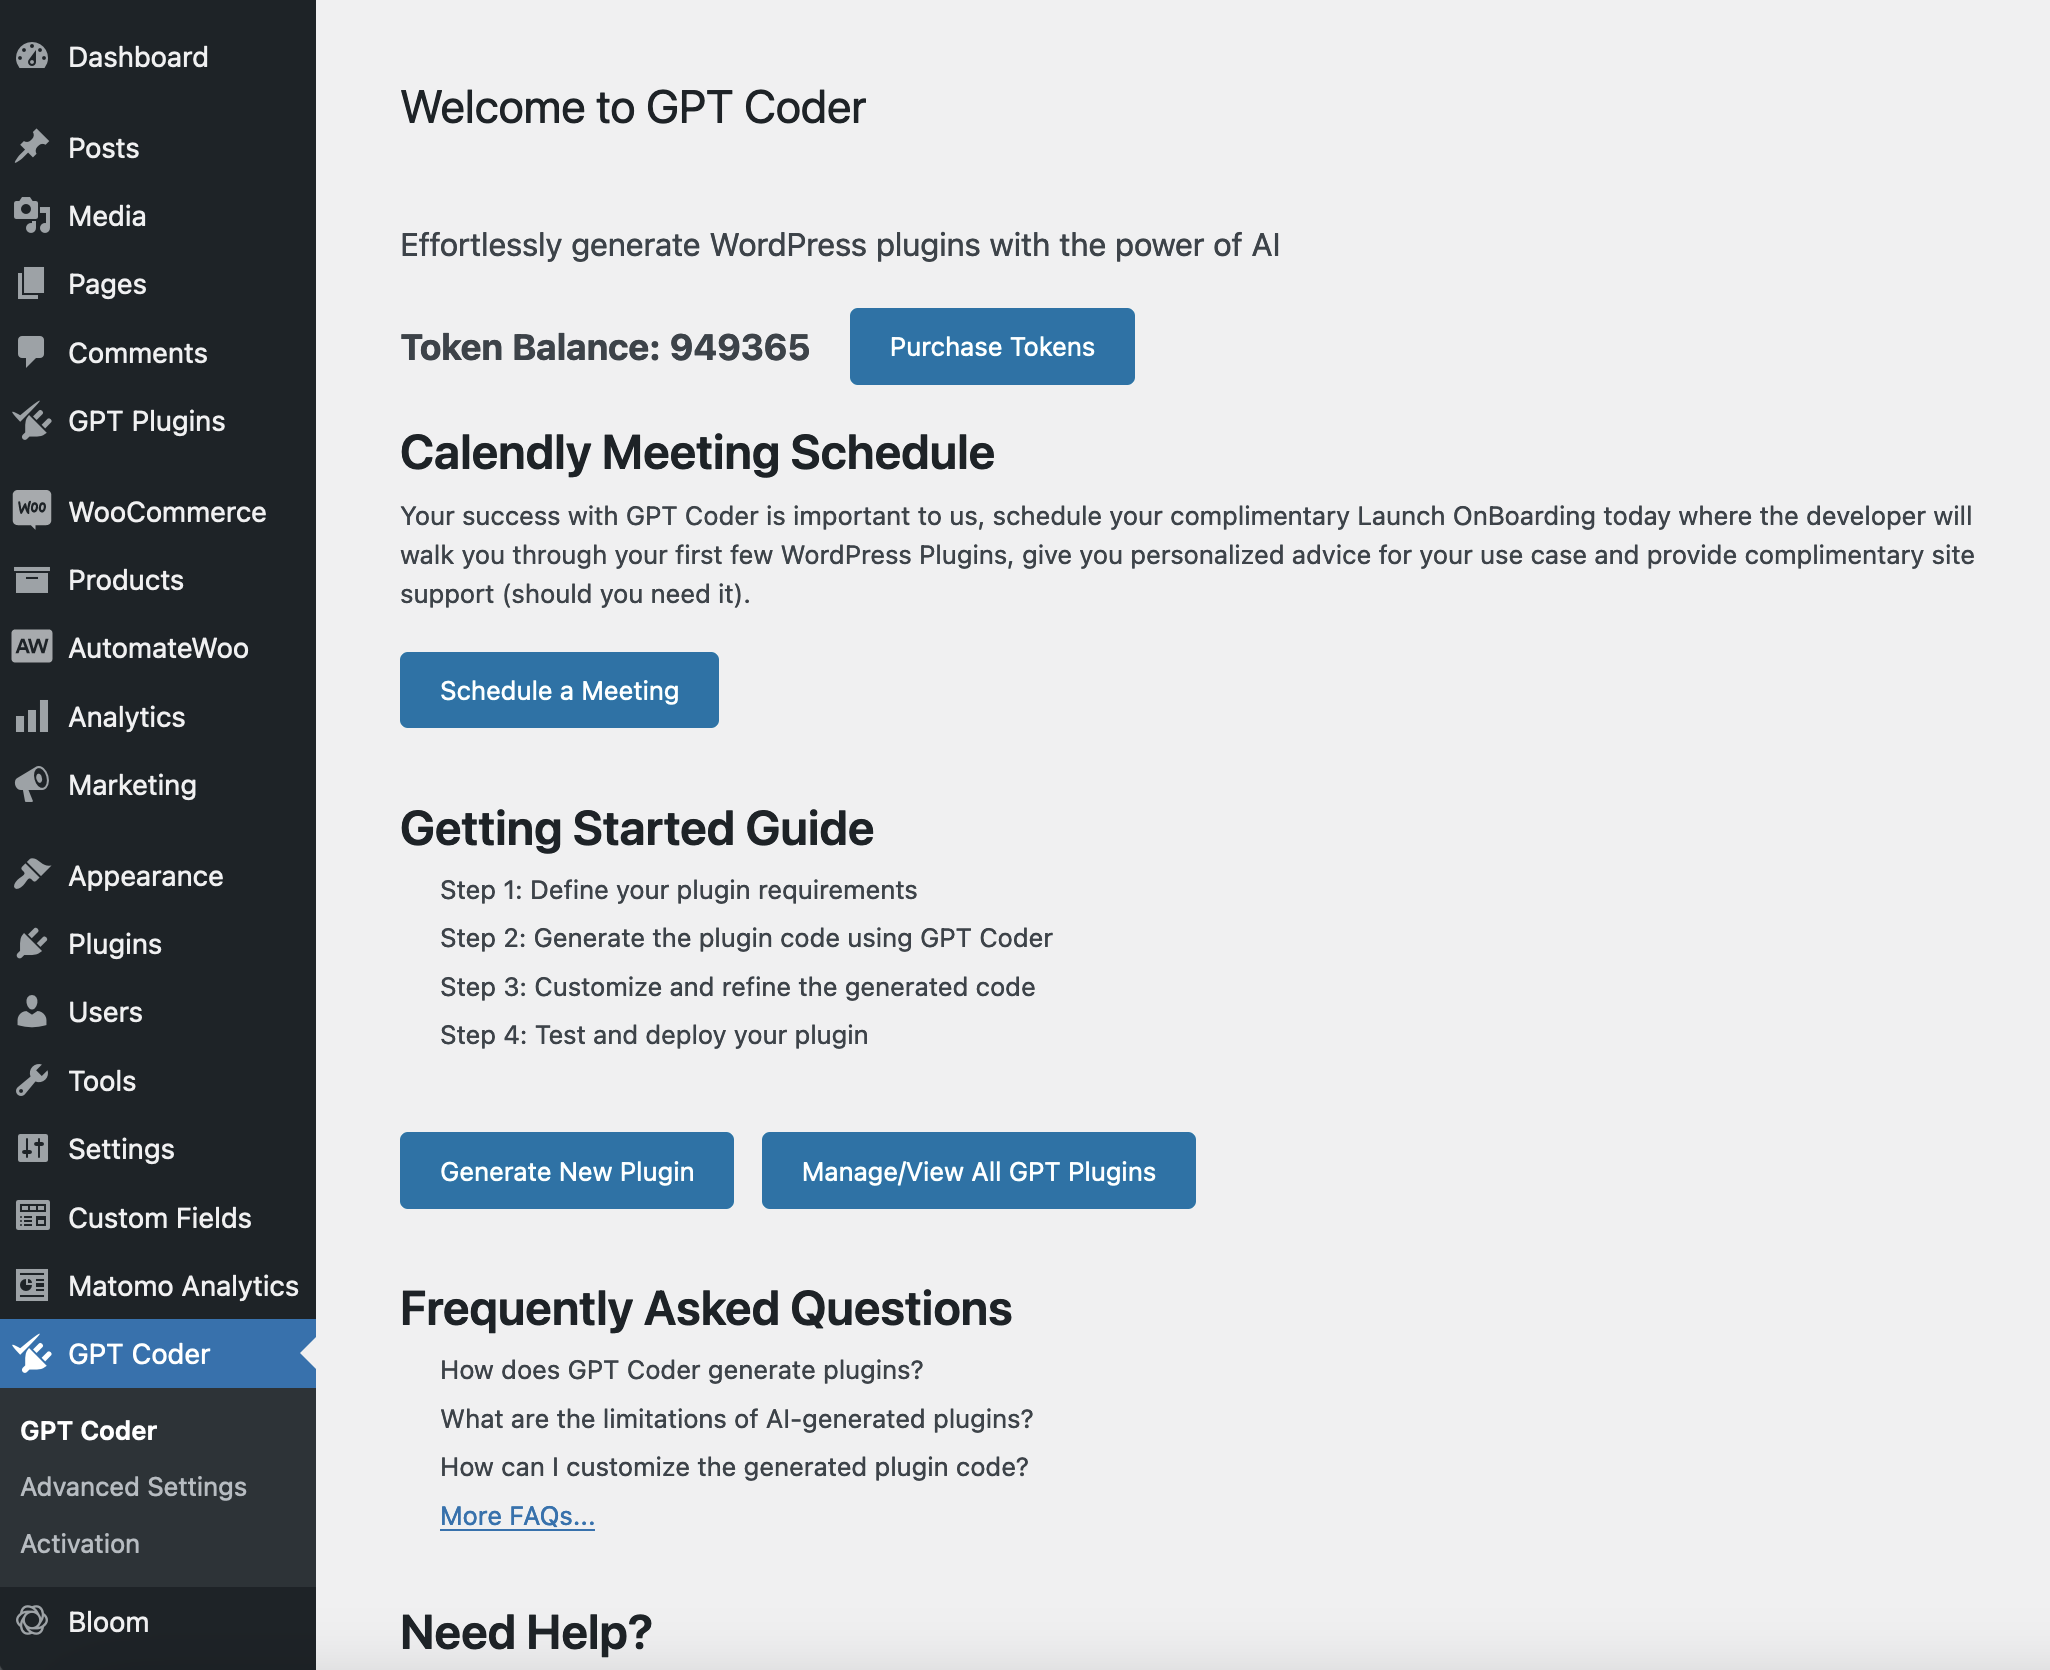Click the Matomo Analytics icon
The height and width of the screenshot is (1670, 2050).
pyautogui.click(x=32, y=1285)
